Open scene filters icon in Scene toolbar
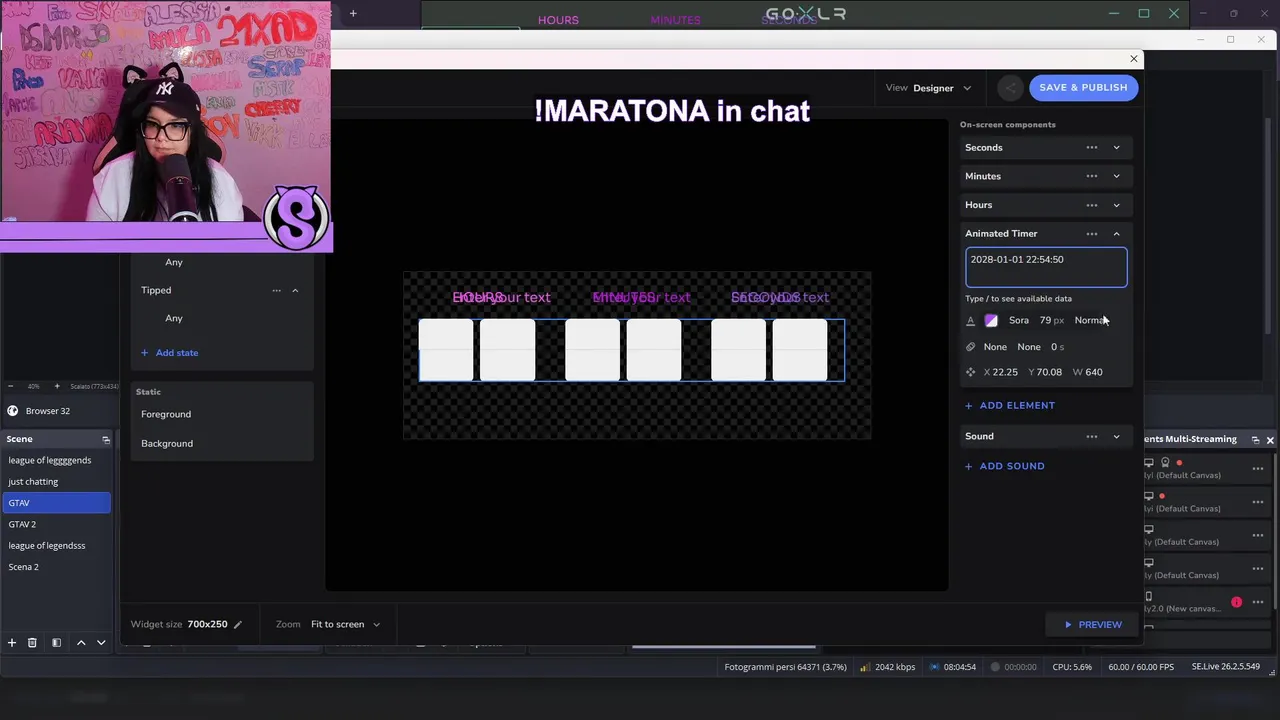The image size is (1280, 720). point(56,643)
